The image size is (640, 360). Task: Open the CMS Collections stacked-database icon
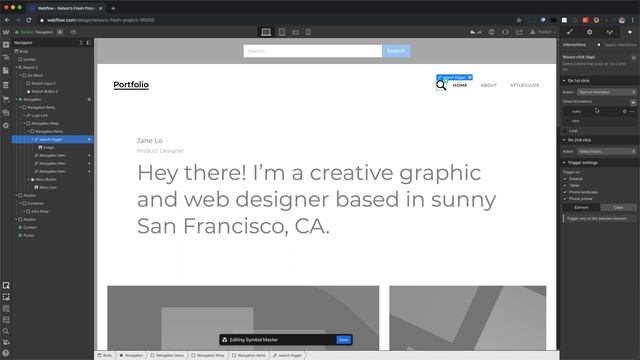[6, 85]
